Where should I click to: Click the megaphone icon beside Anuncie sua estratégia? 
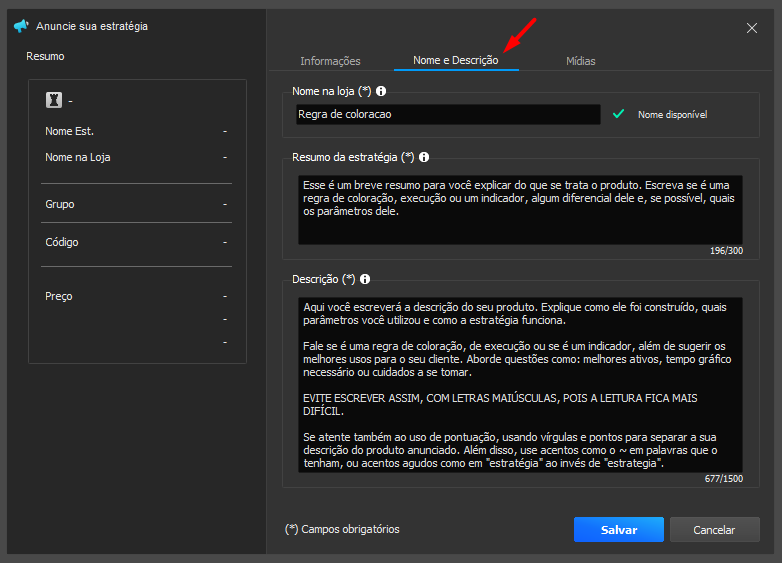click(x=21, y=26)
